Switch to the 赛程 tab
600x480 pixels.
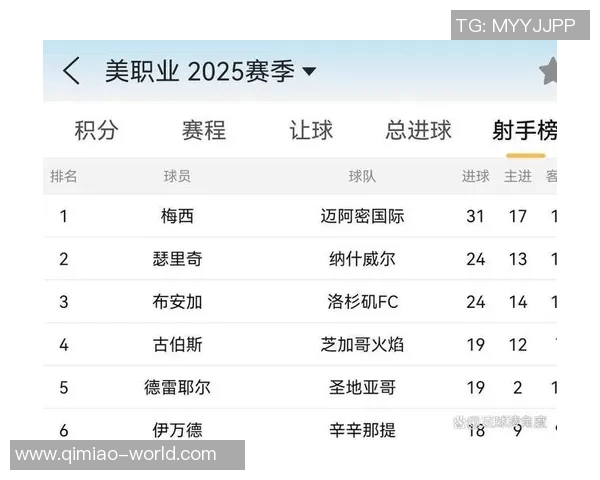[x=204, y=130]
